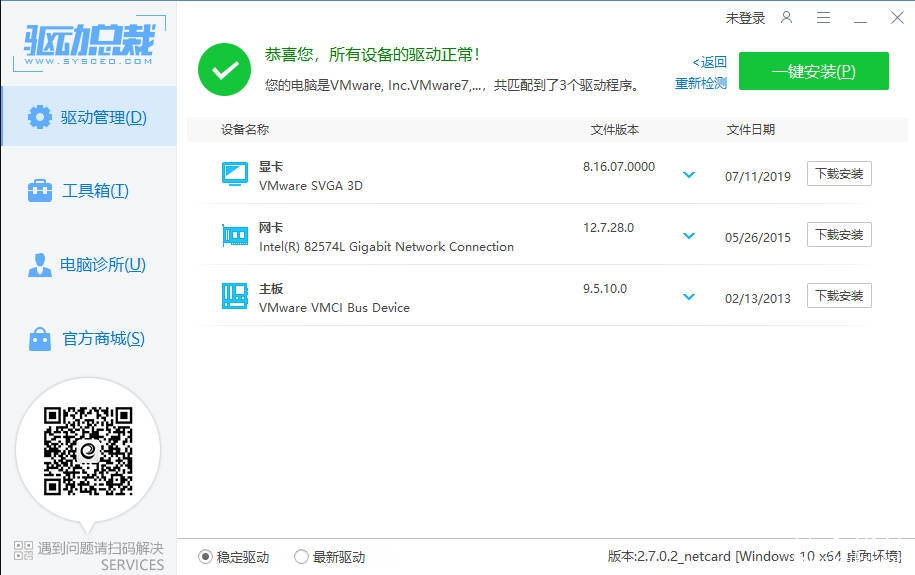Click 下载安装 for Intel 82574L network card
The height and width of the screenshot is (575, 915).
tap(839, 235)
